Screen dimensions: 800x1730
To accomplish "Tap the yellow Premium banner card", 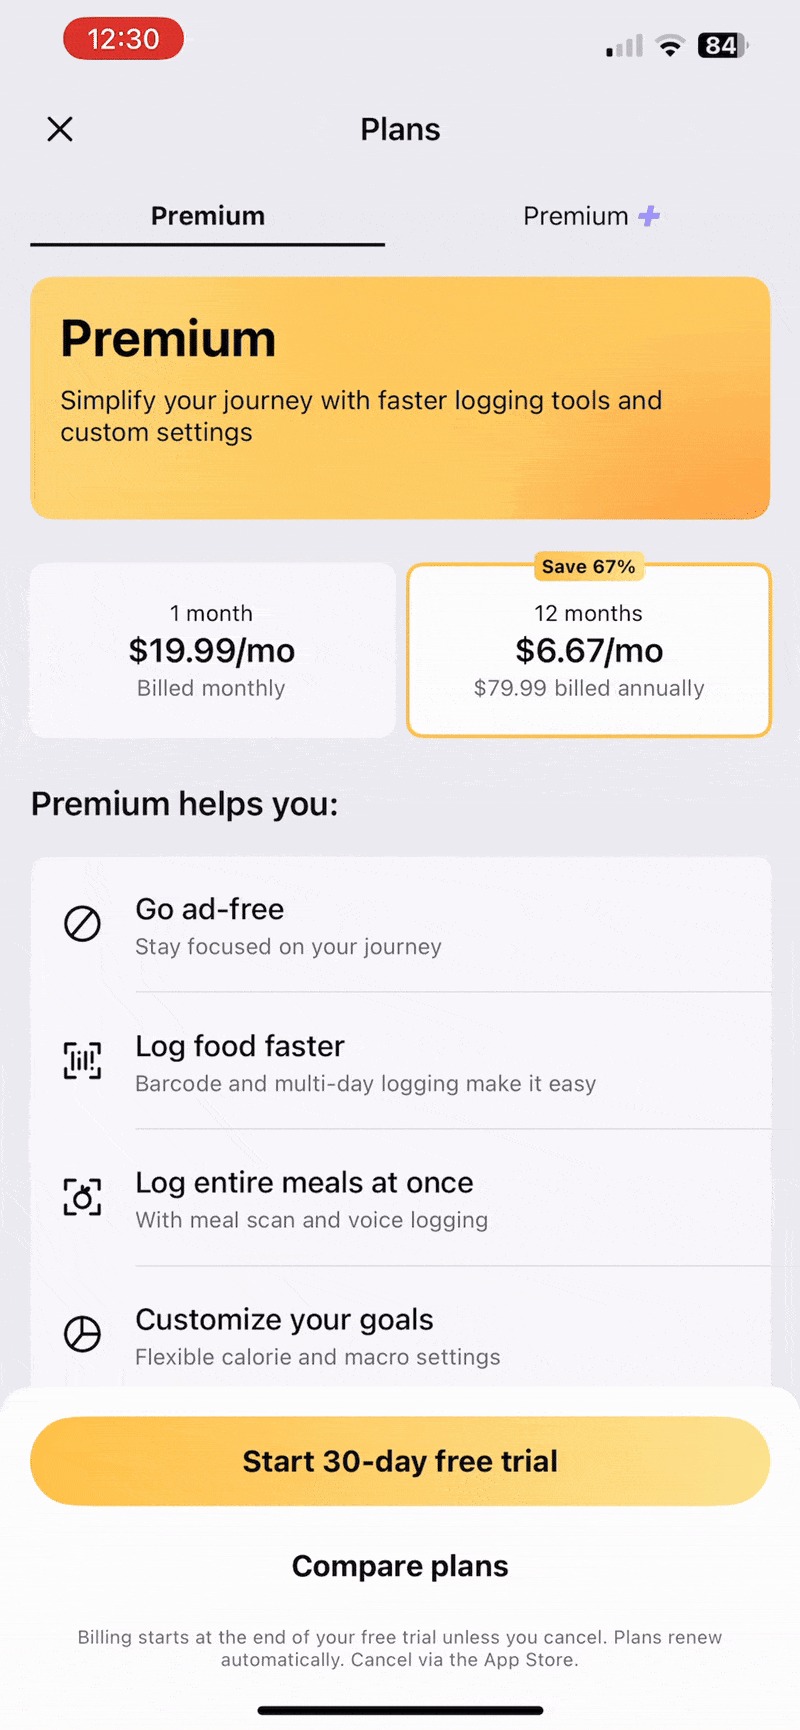I will point(400,398).
